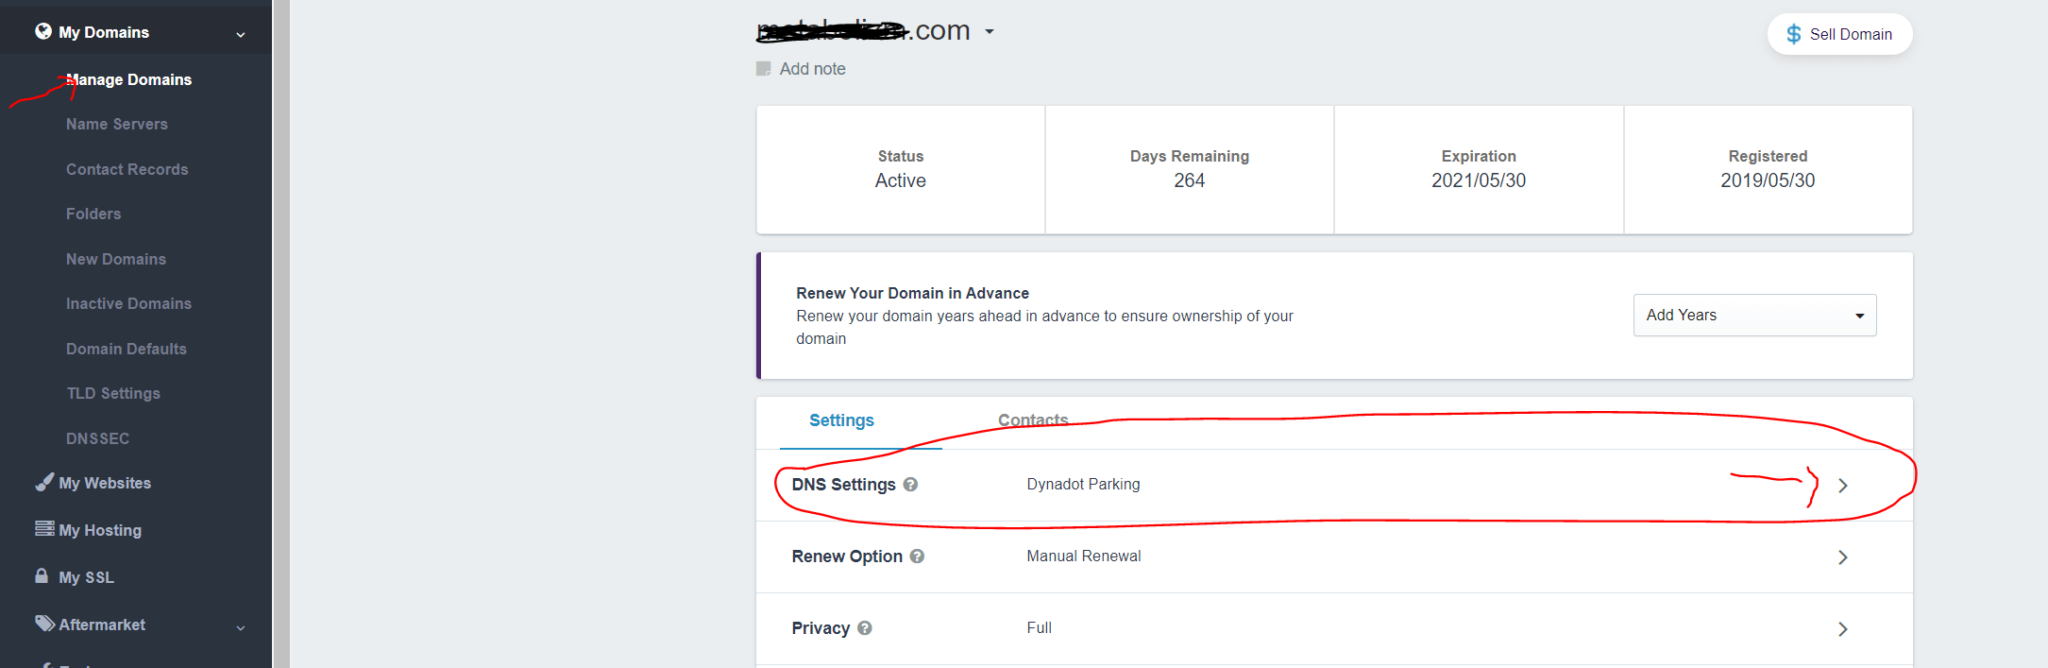Click the Privacy help icon

(x=864, y=628)
